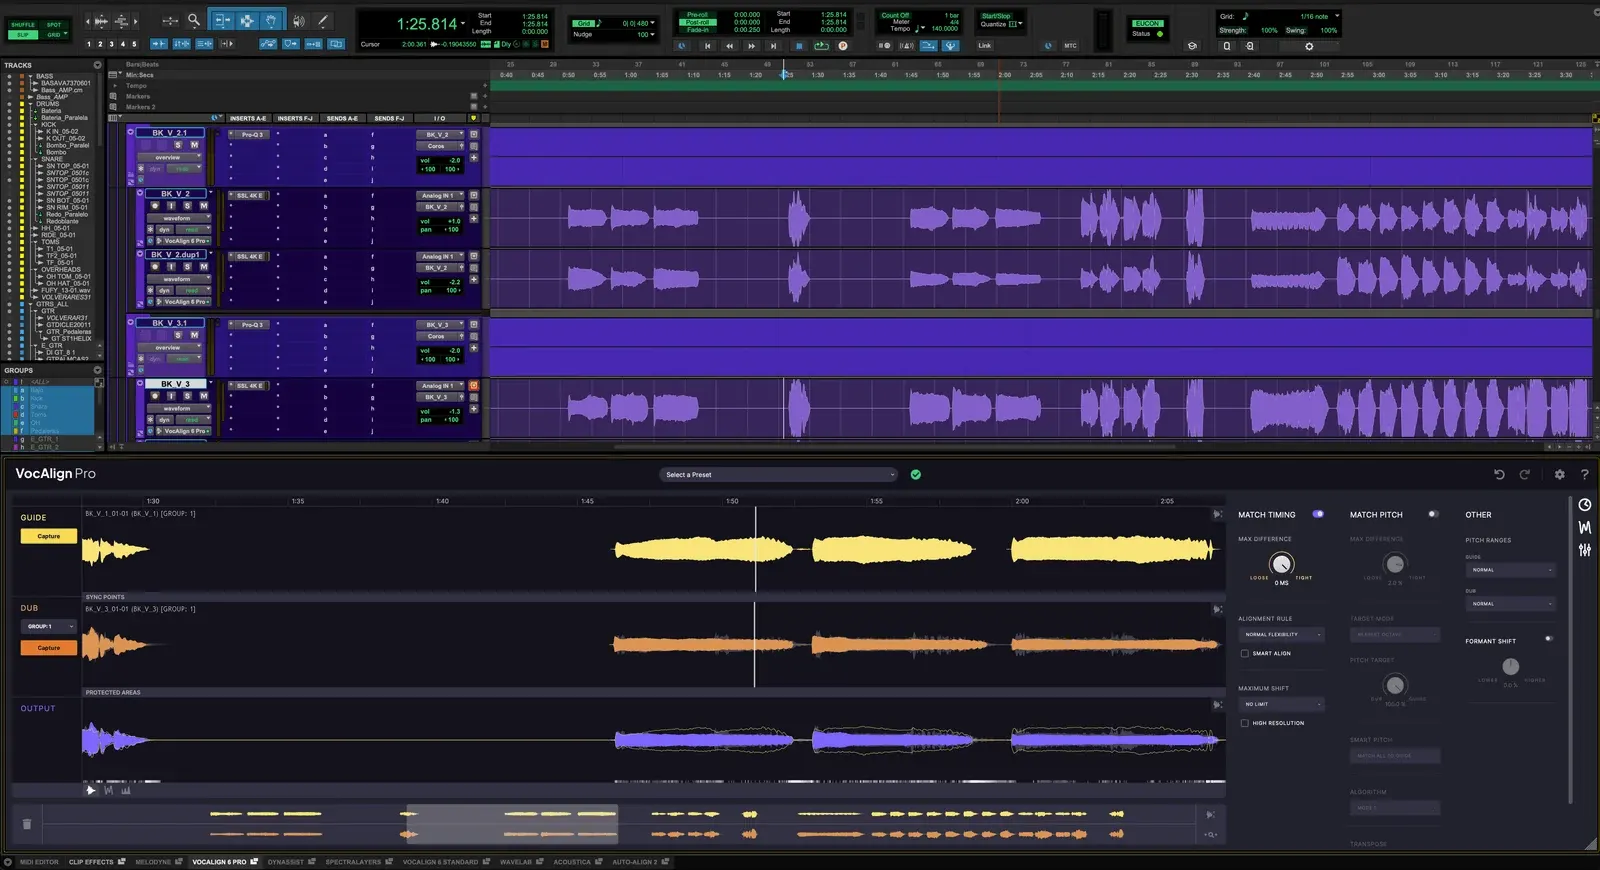Click the Rewind transport button

(x=729, y=45)
